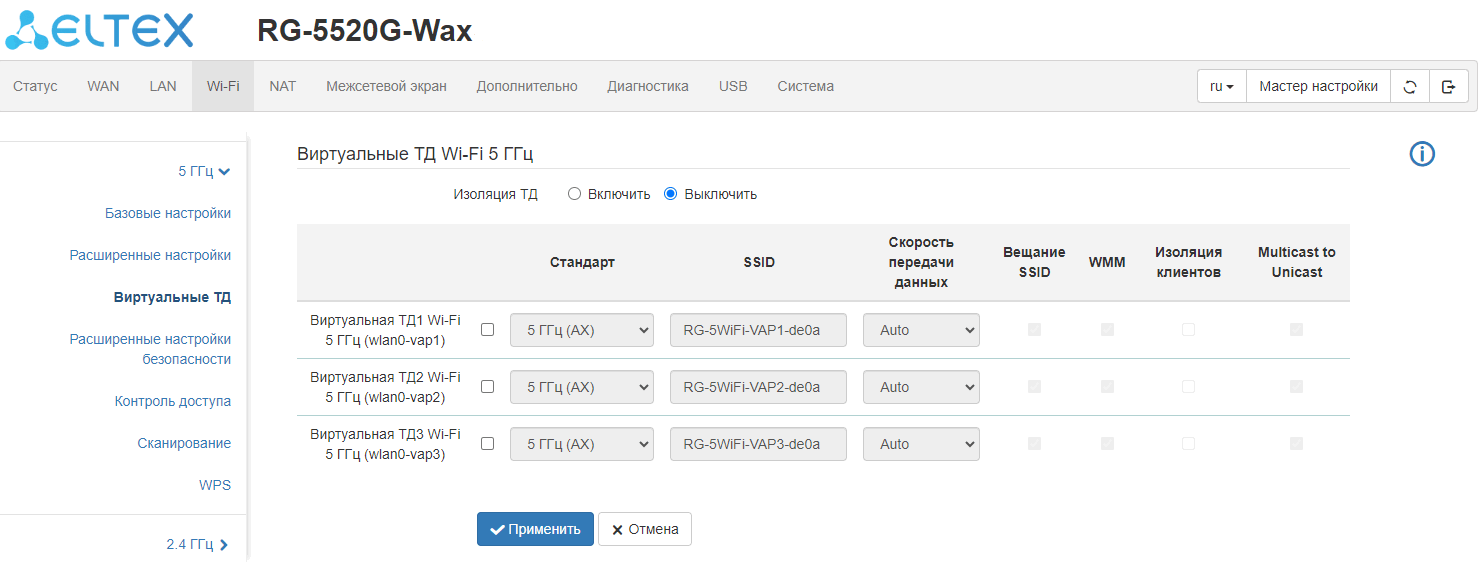Click the logout icon in top bar
Image resolution: width=1478 pixels, height=562 pixels.
(1448, 86)
